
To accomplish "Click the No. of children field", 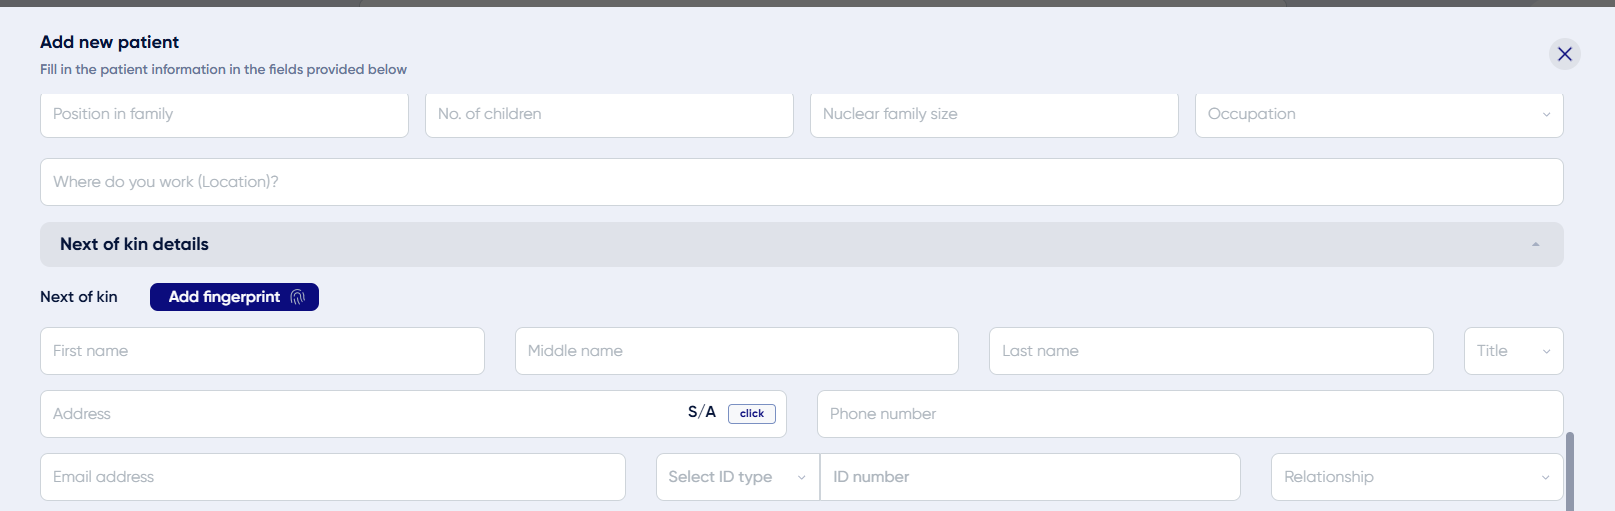I will tap(609, 115).
